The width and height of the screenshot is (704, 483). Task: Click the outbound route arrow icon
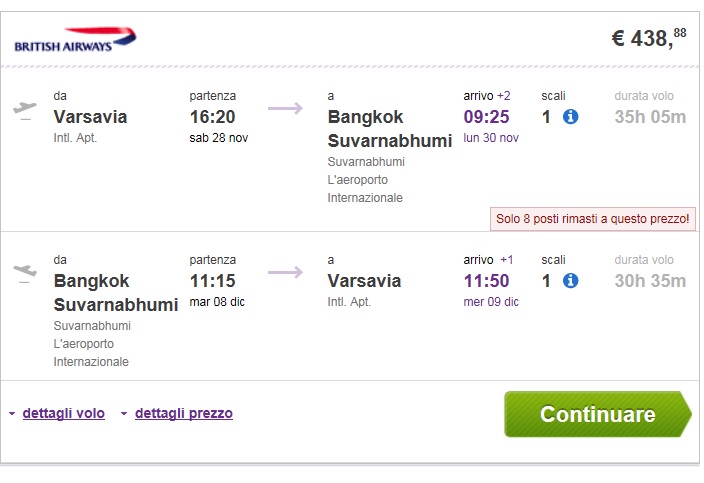[x=286, y=108]
